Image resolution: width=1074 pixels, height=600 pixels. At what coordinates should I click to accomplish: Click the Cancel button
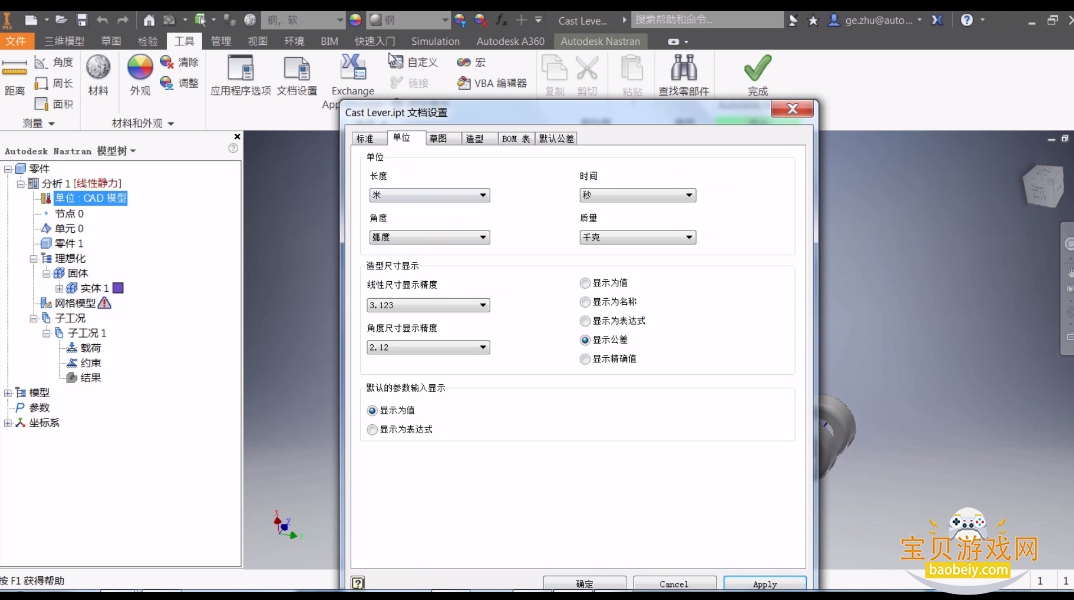pos(674,584)
